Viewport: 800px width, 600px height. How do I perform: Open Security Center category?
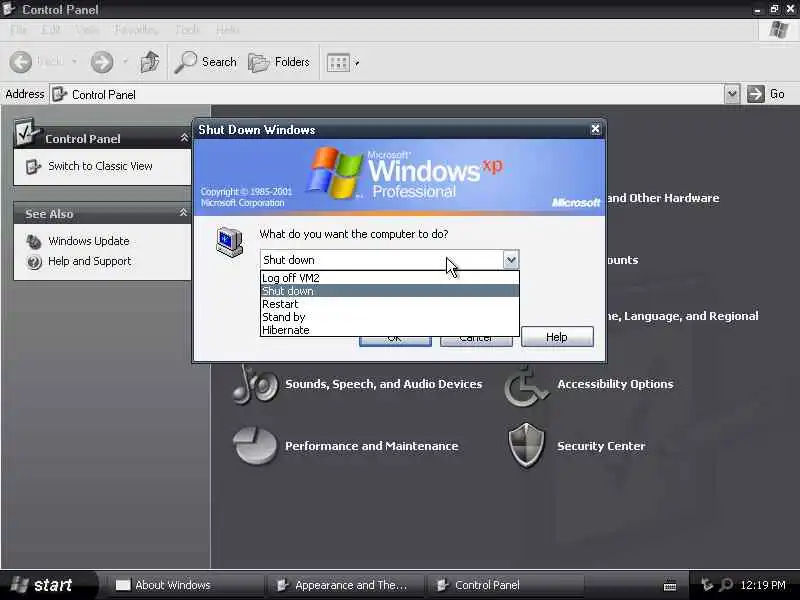(601, 446)
